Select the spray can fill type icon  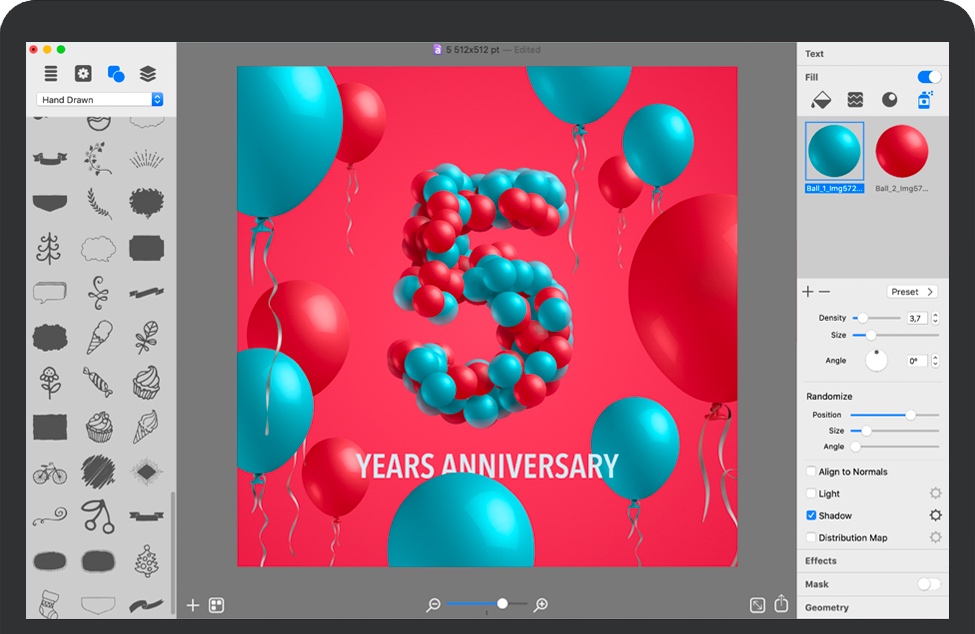click(x=924, y=100)
